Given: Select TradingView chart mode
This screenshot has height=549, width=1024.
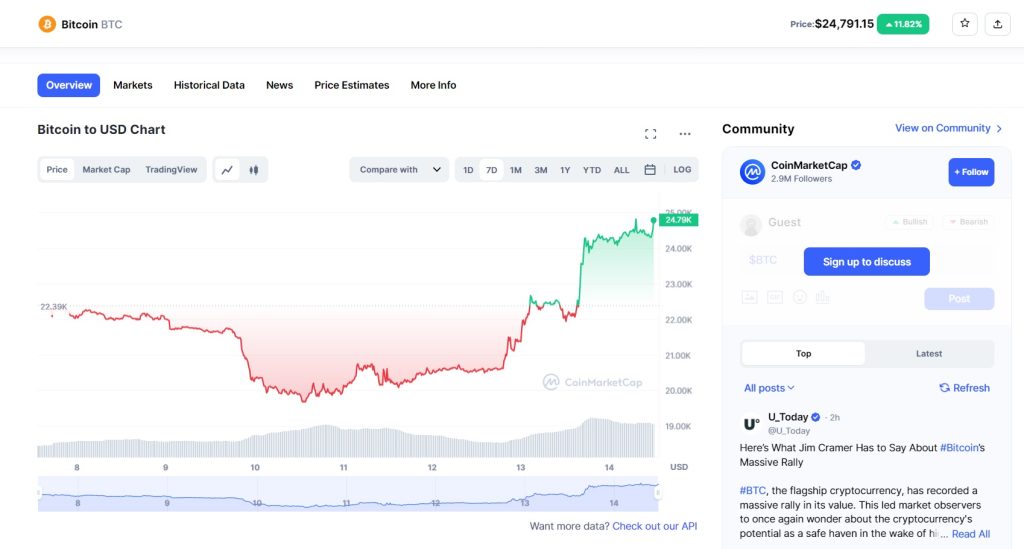Looking at the screenshot, I should click(171, 170).
